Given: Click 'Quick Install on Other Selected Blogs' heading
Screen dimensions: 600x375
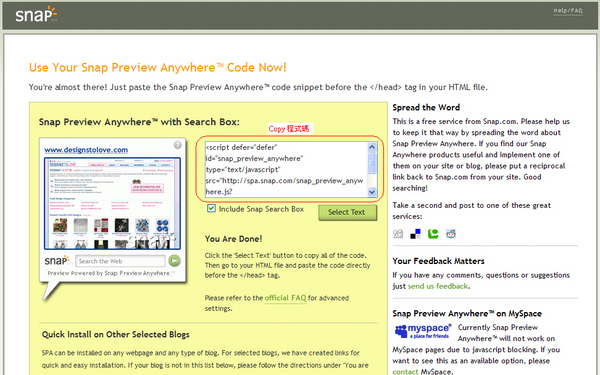Looking at the screenshot, I should (x=116, y=334).
